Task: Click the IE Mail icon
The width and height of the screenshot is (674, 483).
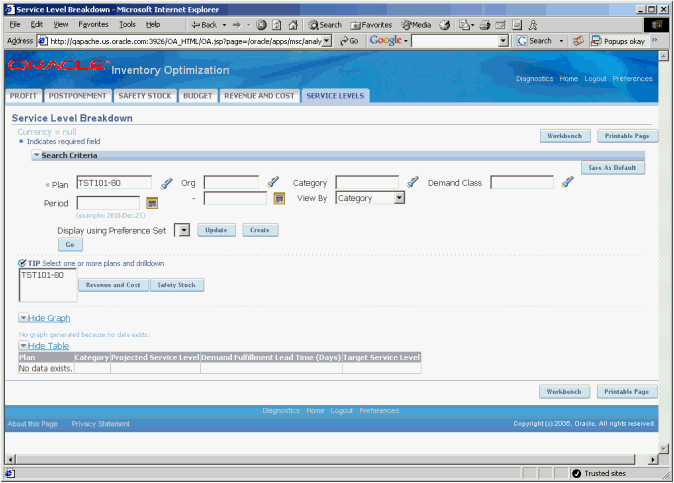Action: pos(466,25)
